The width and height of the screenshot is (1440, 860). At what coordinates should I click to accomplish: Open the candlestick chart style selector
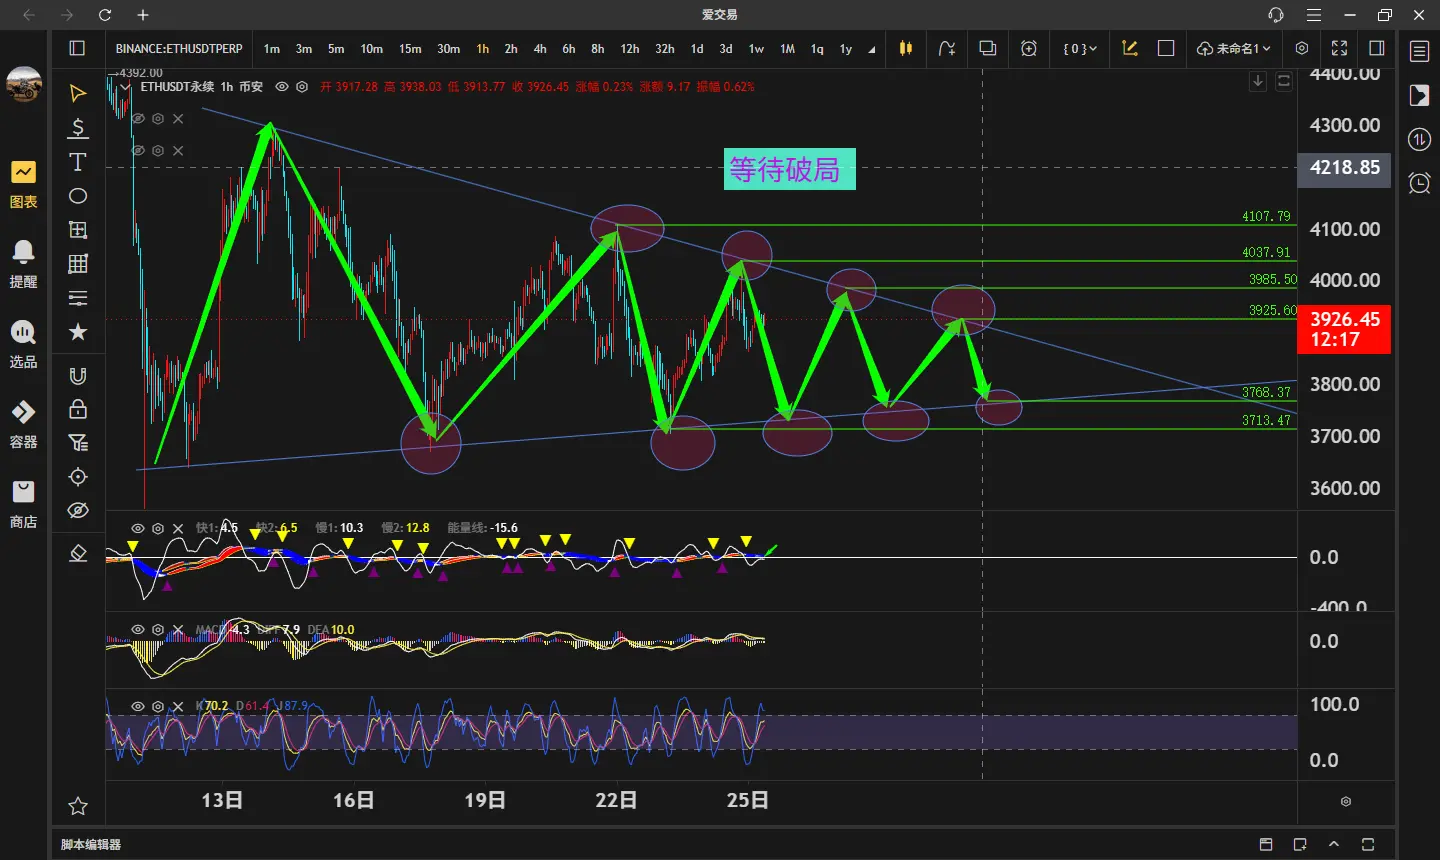[x=906, y=48]
